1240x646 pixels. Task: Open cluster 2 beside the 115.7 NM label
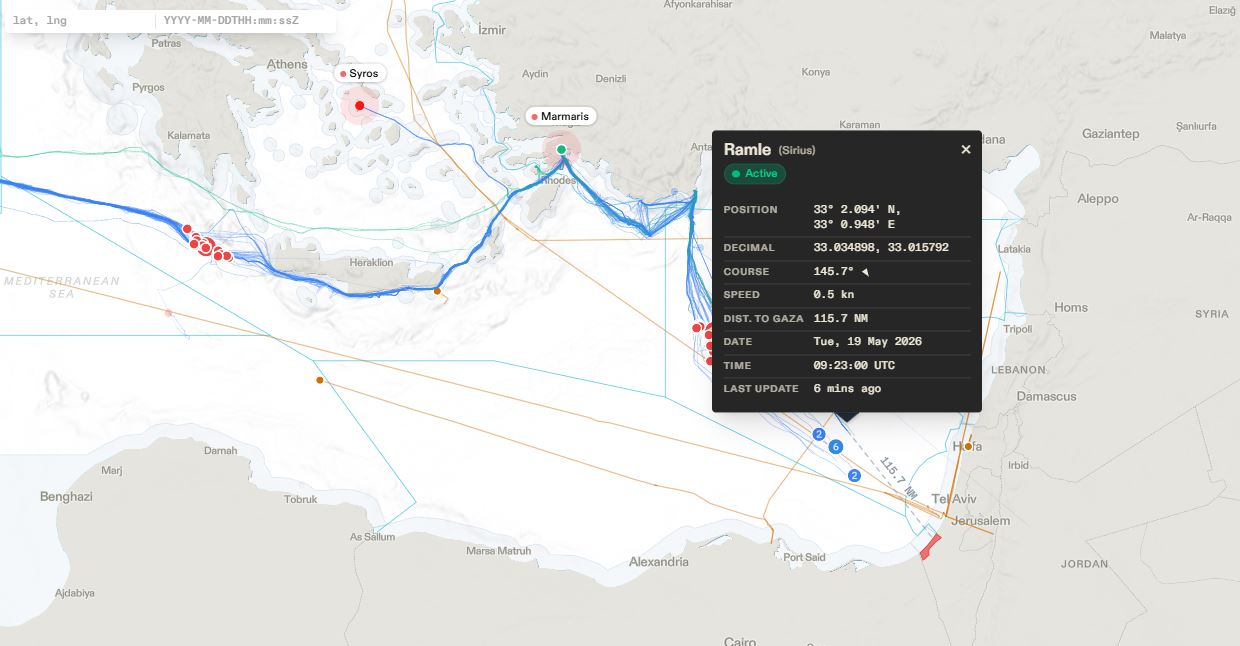pos(854,475)
